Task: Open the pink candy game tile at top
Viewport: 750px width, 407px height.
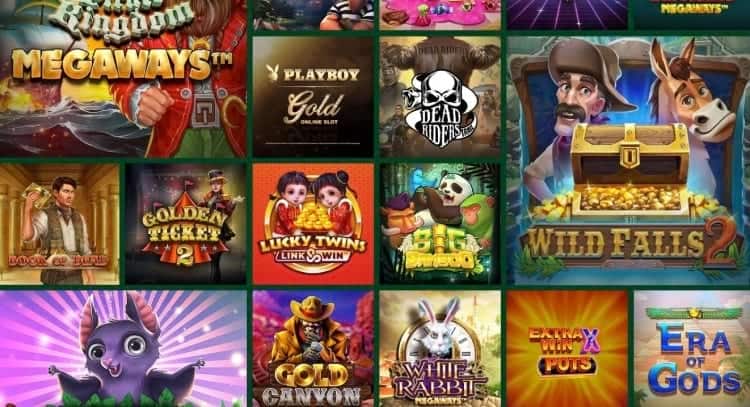Action: pyautogui.click(x=440, y=15)
